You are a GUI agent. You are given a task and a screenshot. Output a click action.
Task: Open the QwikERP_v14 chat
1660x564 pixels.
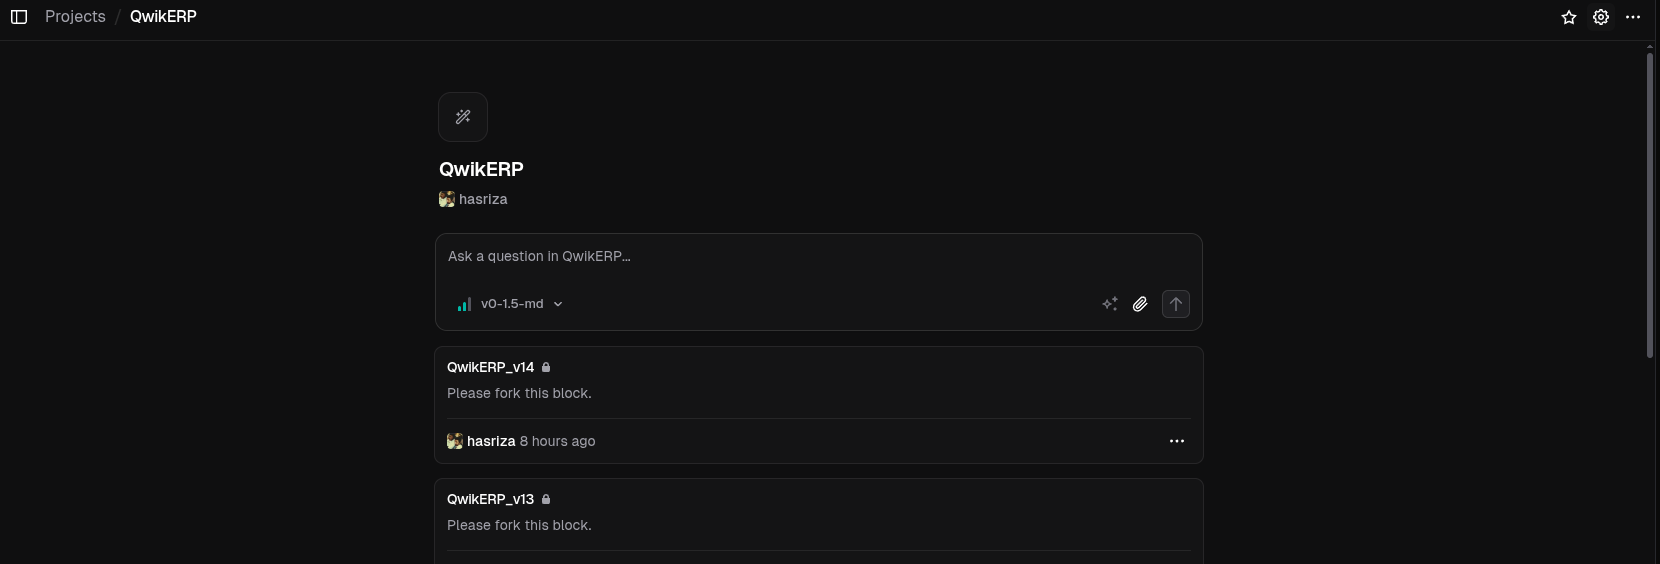click(x=490, y=367)
